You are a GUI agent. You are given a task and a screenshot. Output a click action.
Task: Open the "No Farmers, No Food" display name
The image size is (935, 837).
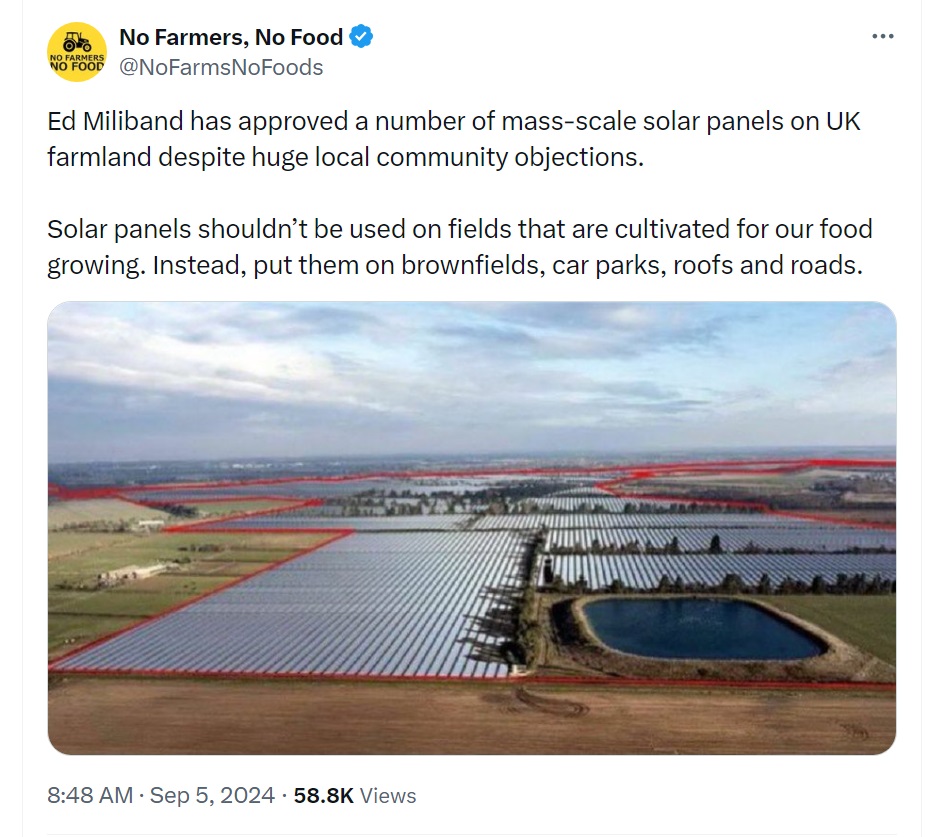click(231, 37)
